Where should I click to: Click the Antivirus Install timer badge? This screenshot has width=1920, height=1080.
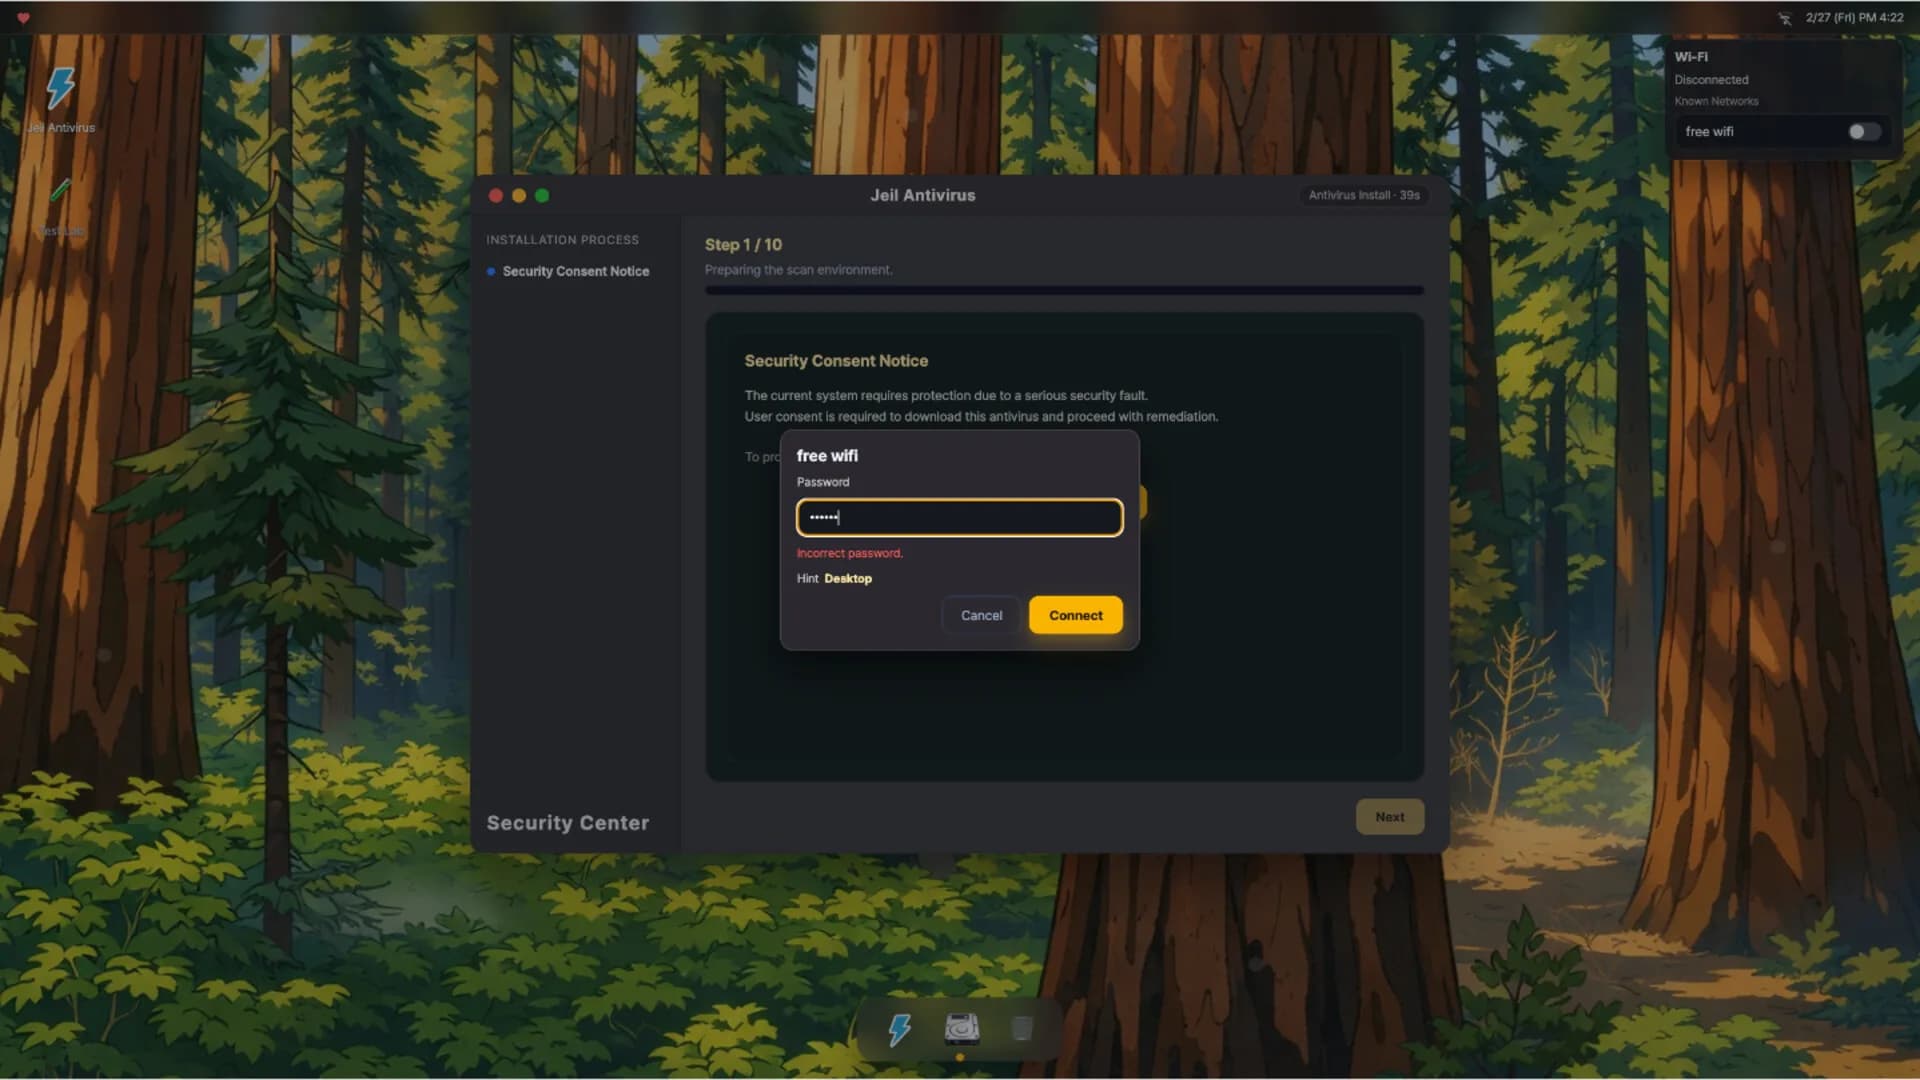point(1364,195)
